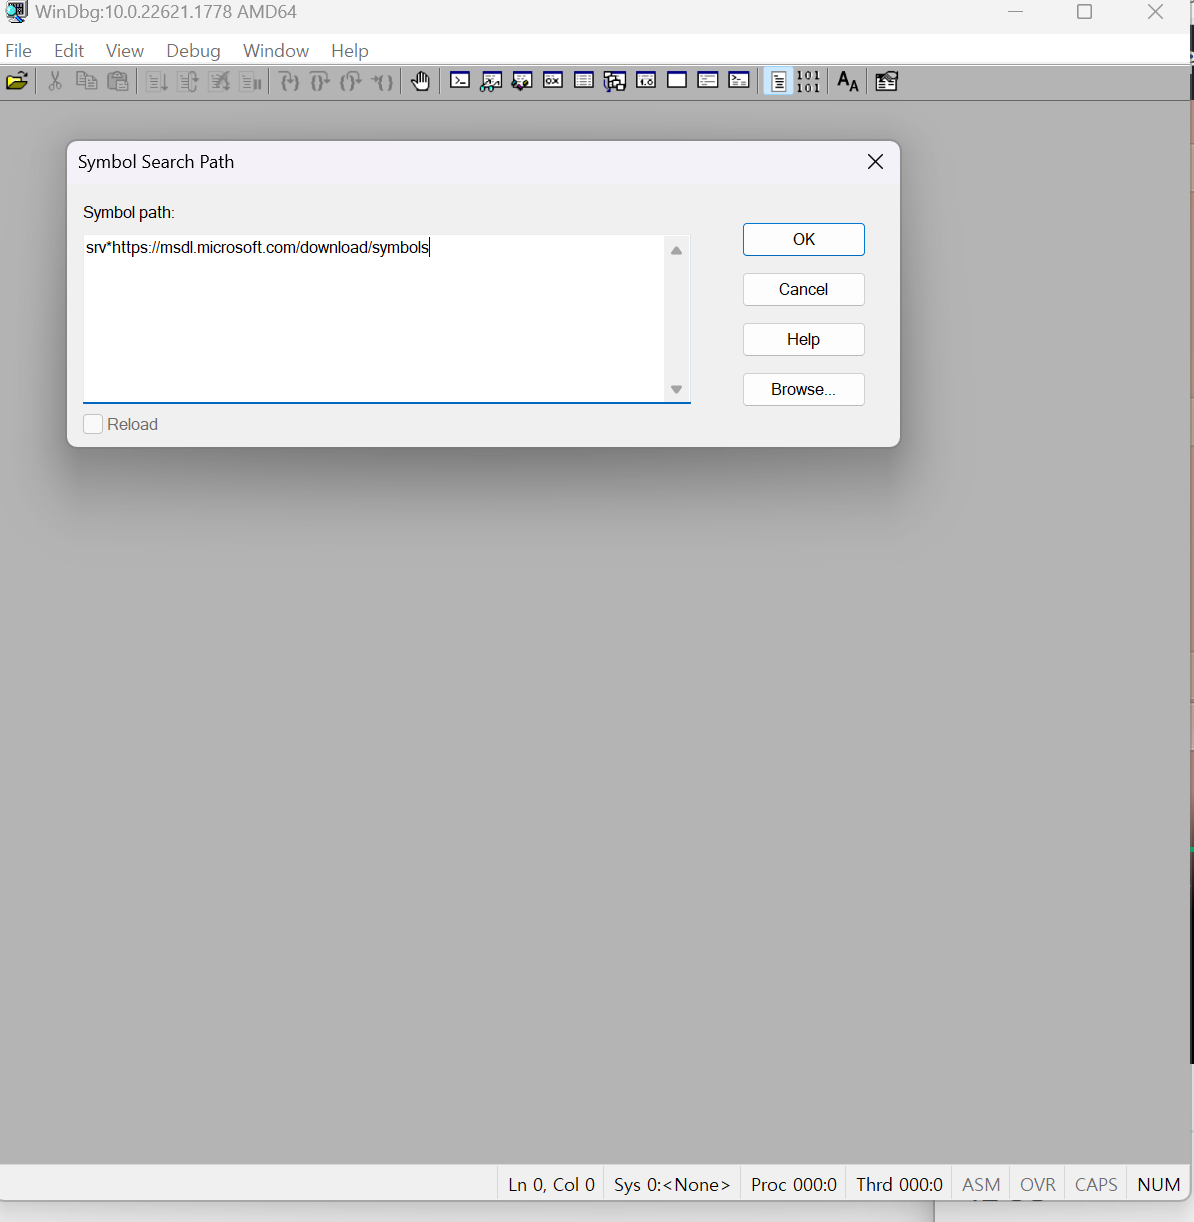
Task: Click the symbol path scroll down arrow
Action: (x=677, y=389)
